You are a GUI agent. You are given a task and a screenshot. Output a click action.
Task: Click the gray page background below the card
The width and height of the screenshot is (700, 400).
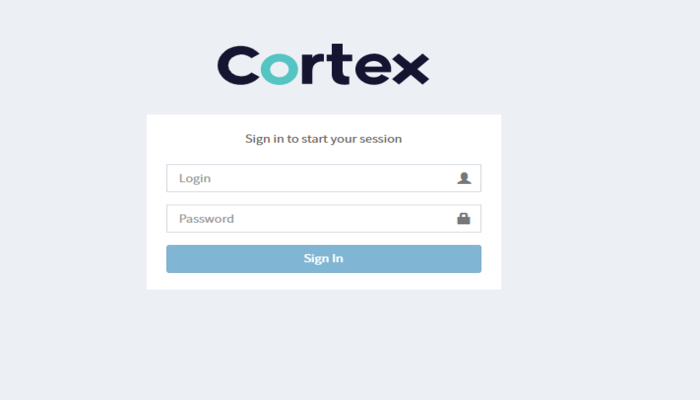tap(324, 344)
